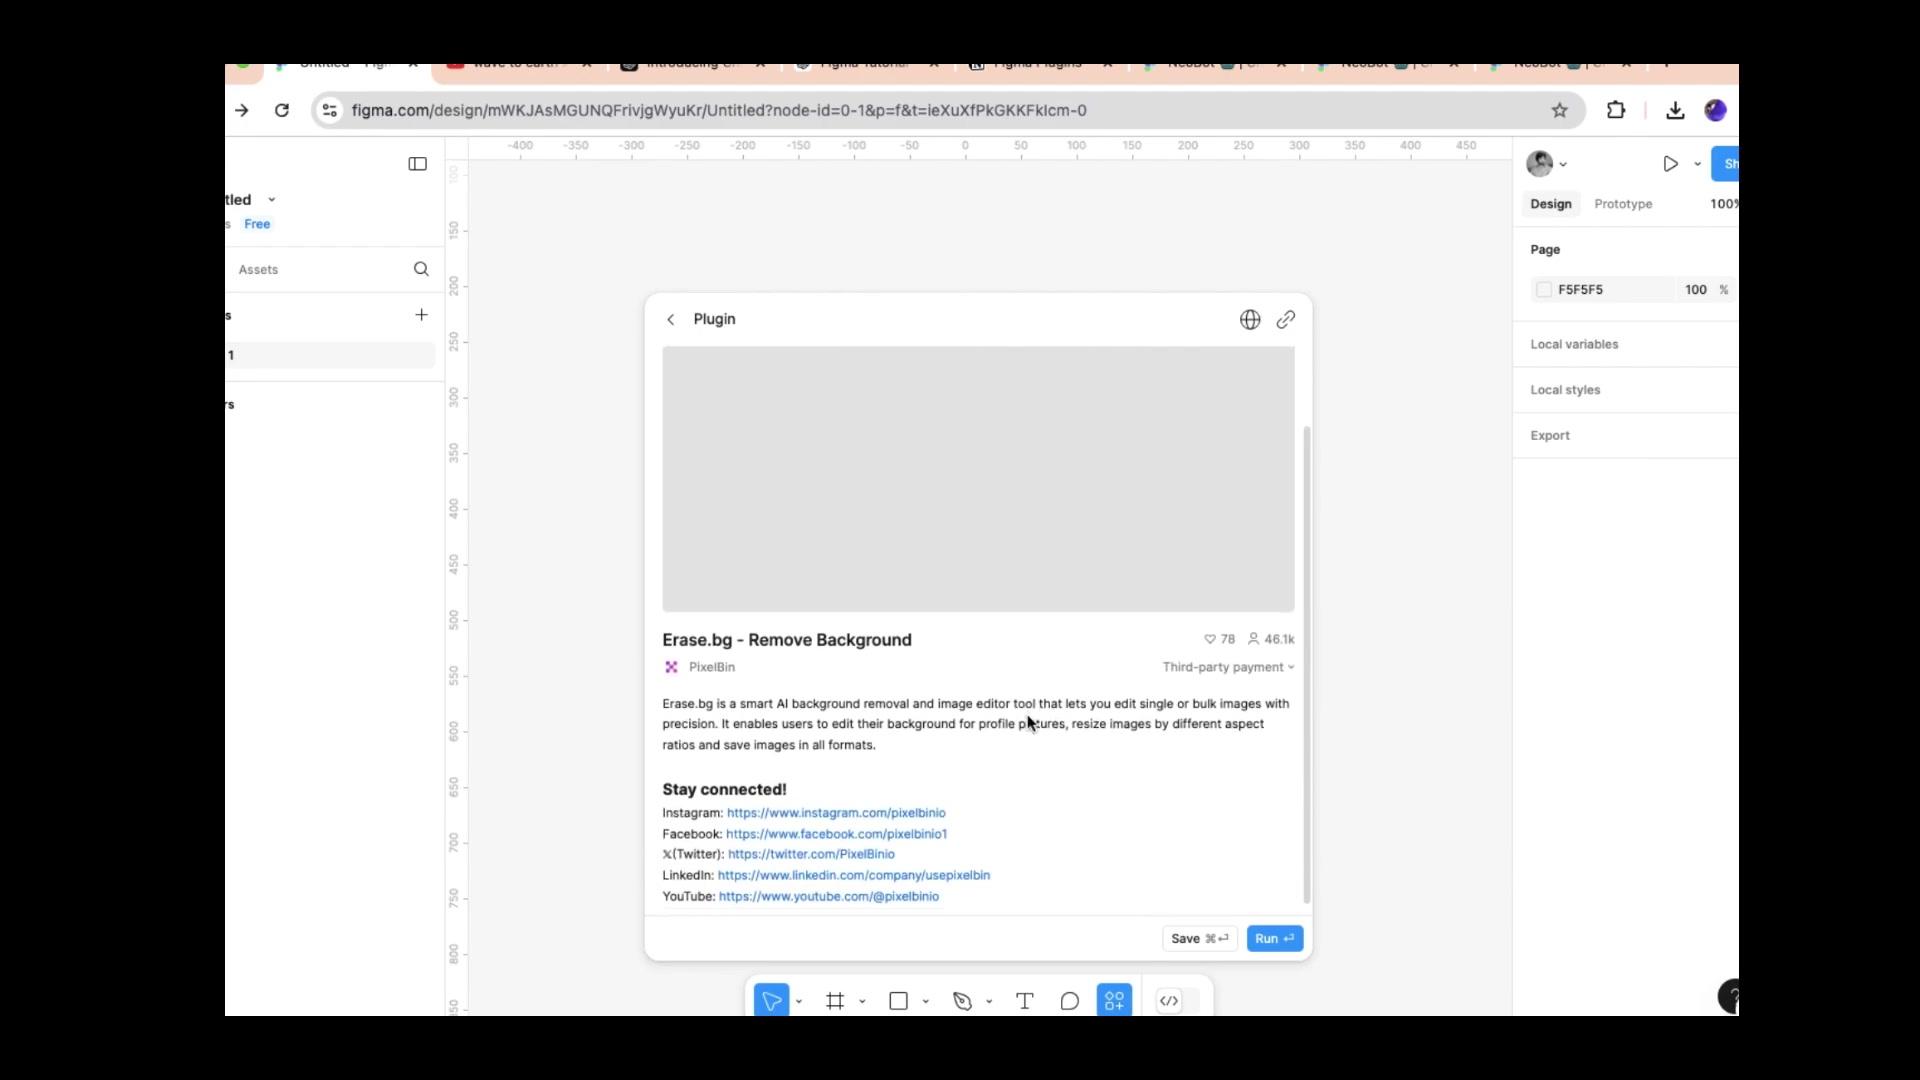The width and height of the screenshot is (1920, 1080).
Task: Select the Text tool
Action: pos(1024,1000)
